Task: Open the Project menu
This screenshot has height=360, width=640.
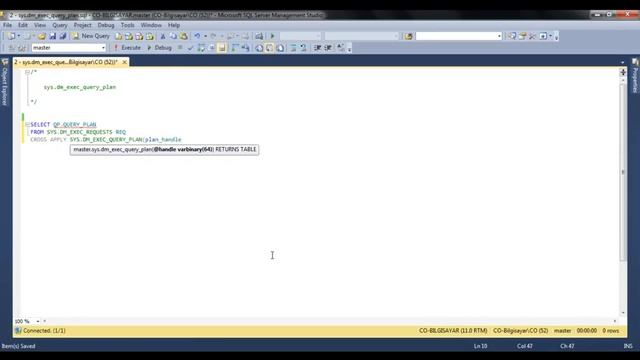Action: click(82, 25)
